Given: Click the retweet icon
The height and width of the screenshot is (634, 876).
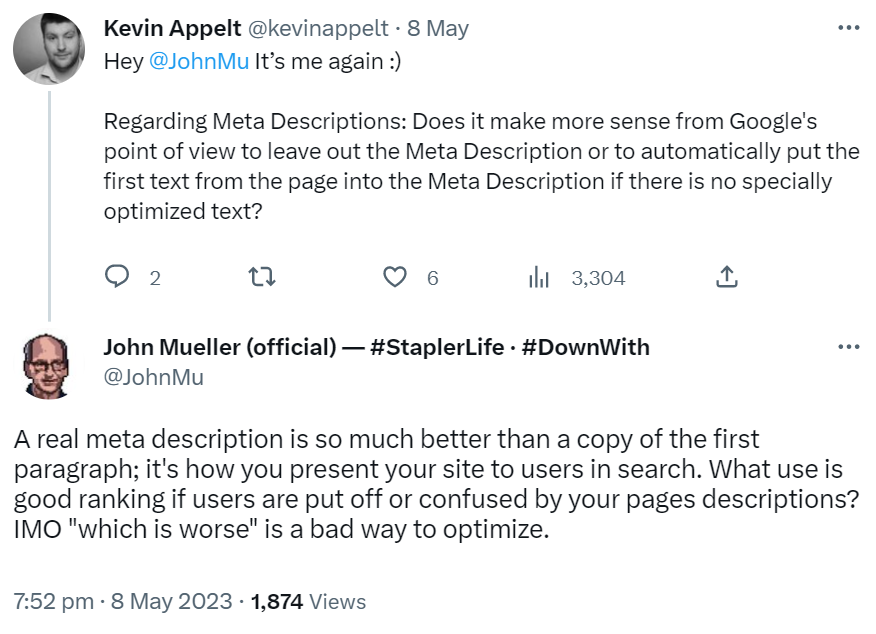Looking at the screenshot, I should [262, 278].
